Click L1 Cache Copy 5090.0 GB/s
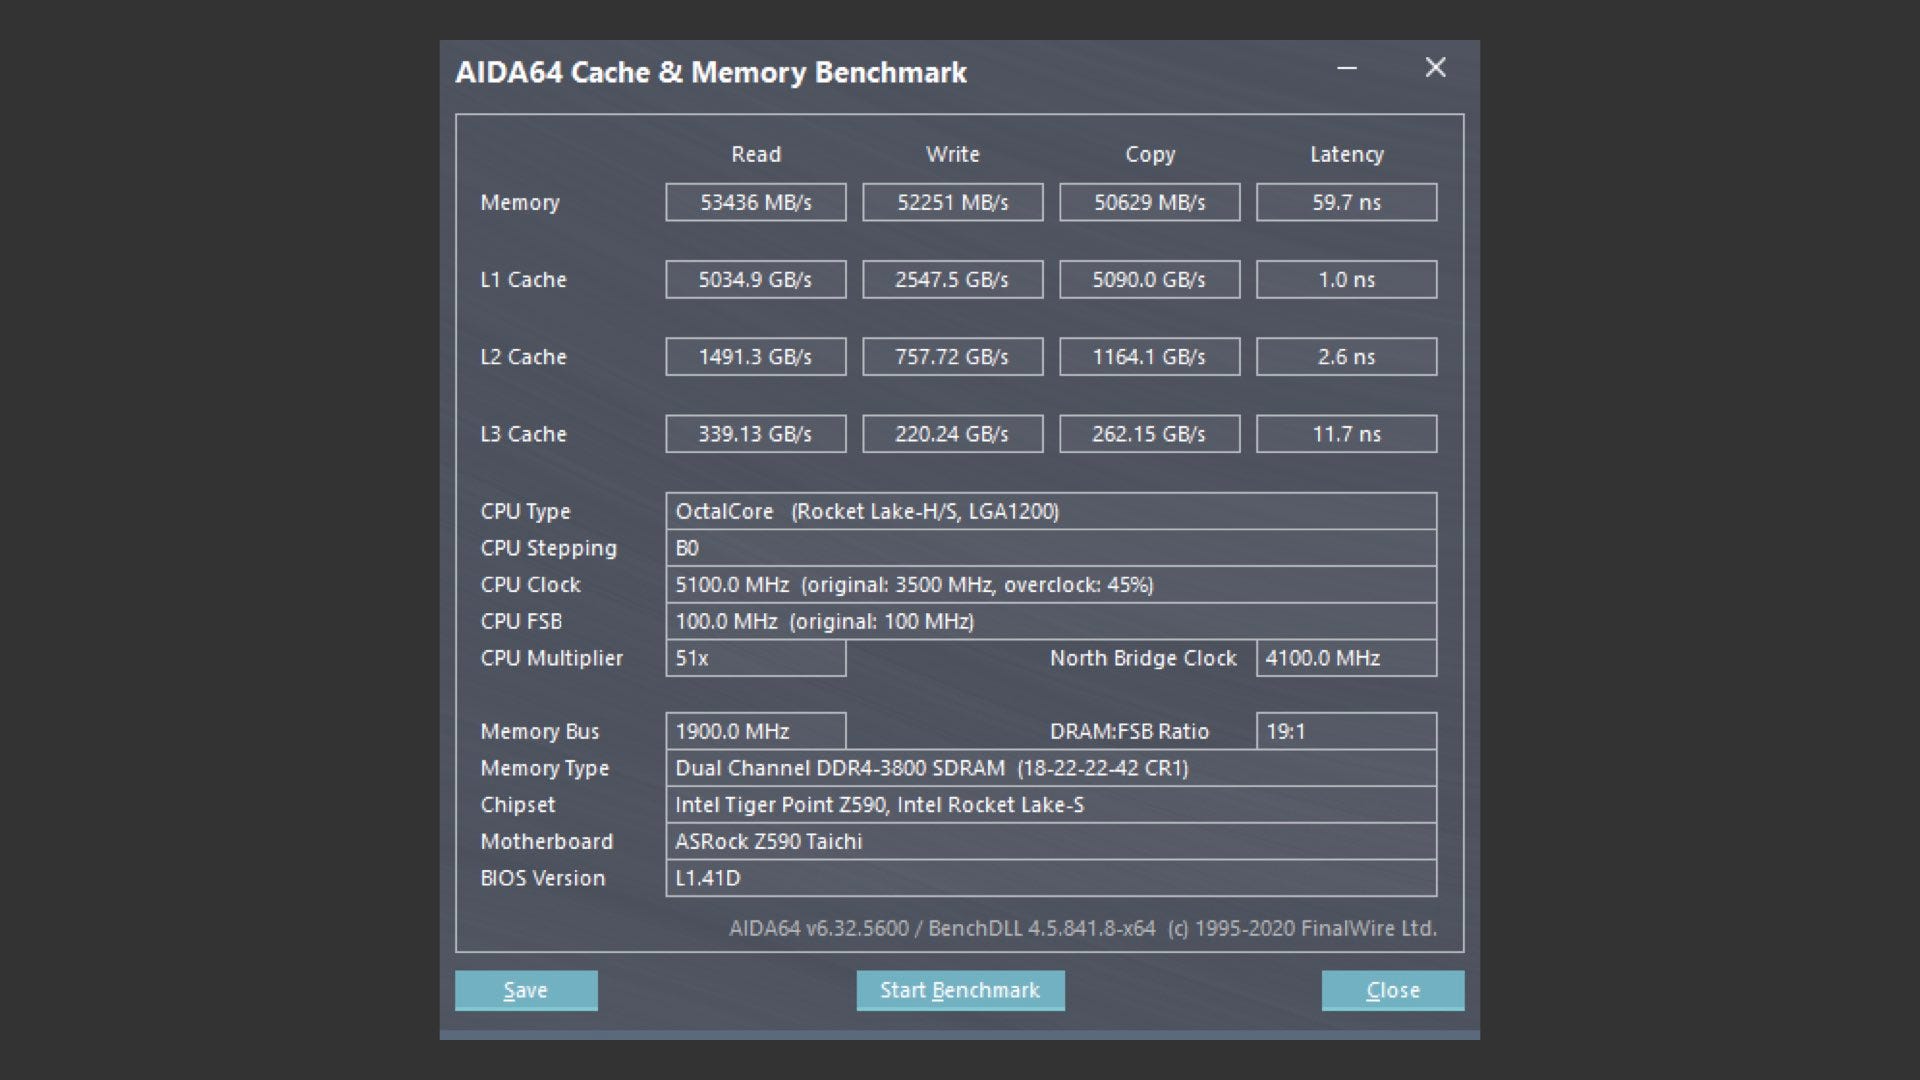This screenshot has height=1080, width=1920. point(1150,279)
